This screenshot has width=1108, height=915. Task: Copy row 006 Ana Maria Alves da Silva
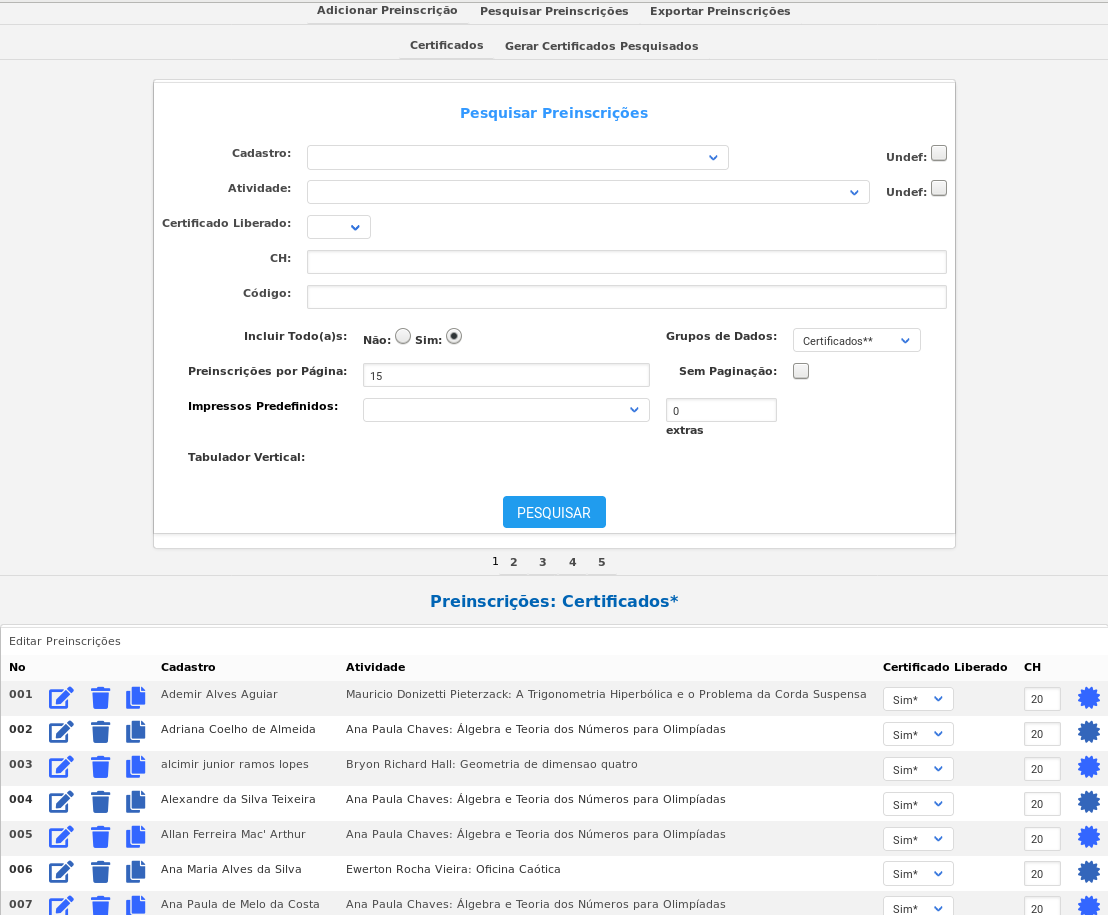(136, 872)
